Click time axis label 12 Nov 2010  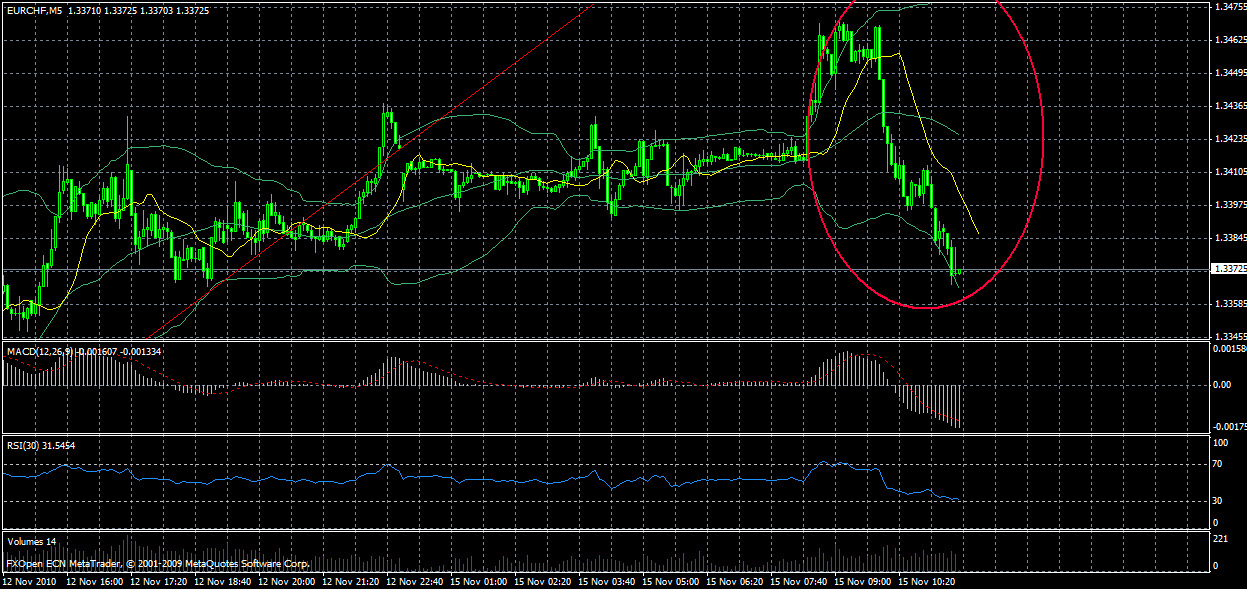point(31,580)
